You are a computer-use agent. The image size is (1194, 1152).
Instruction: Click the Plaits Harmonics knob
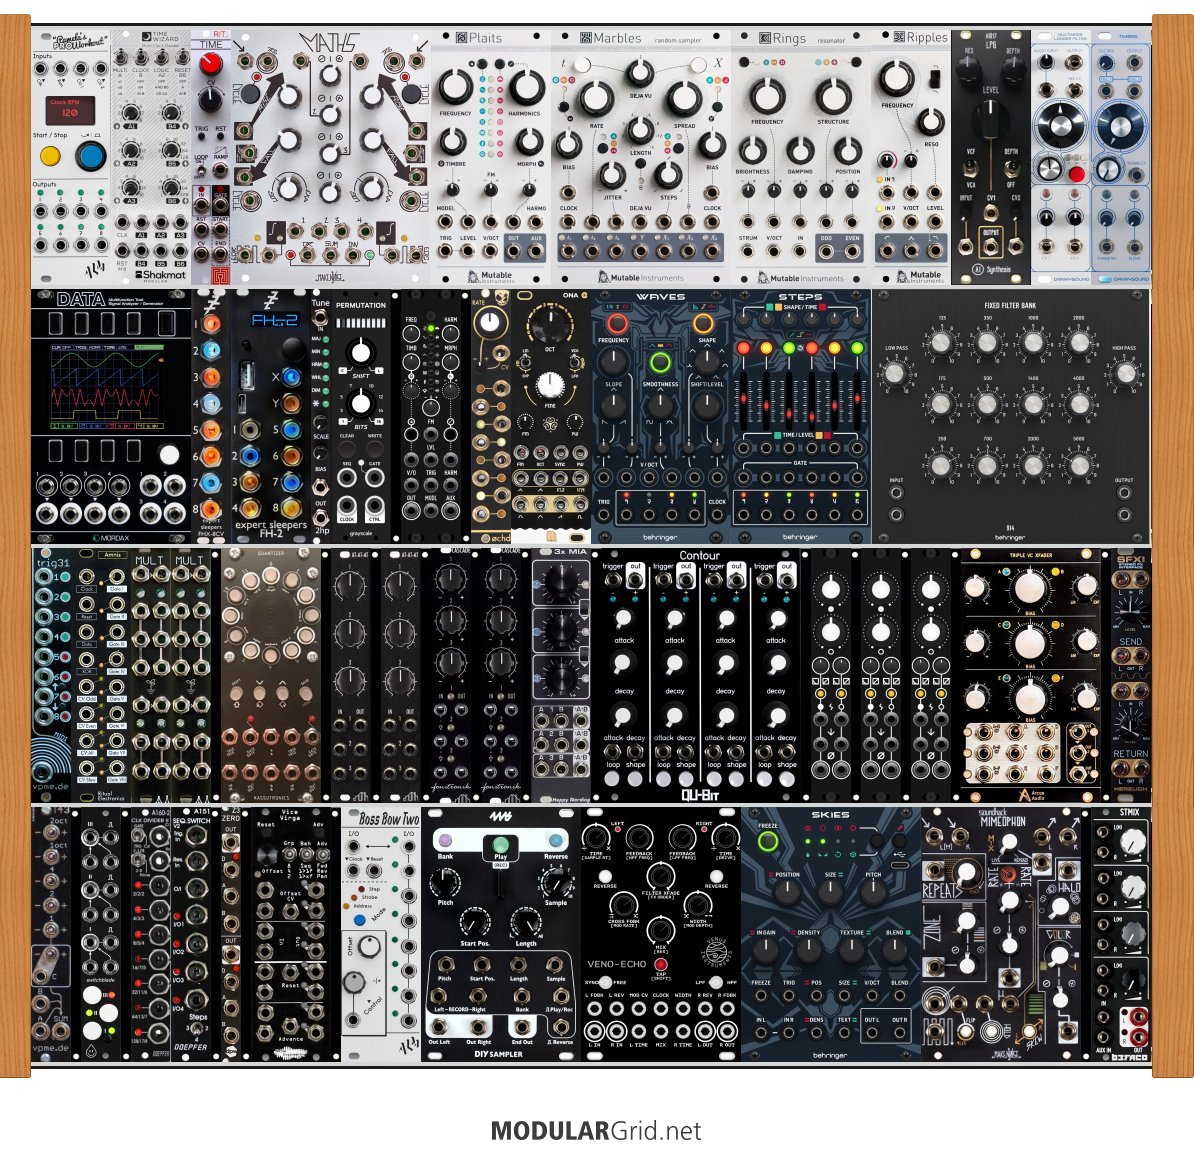[525, 87]
